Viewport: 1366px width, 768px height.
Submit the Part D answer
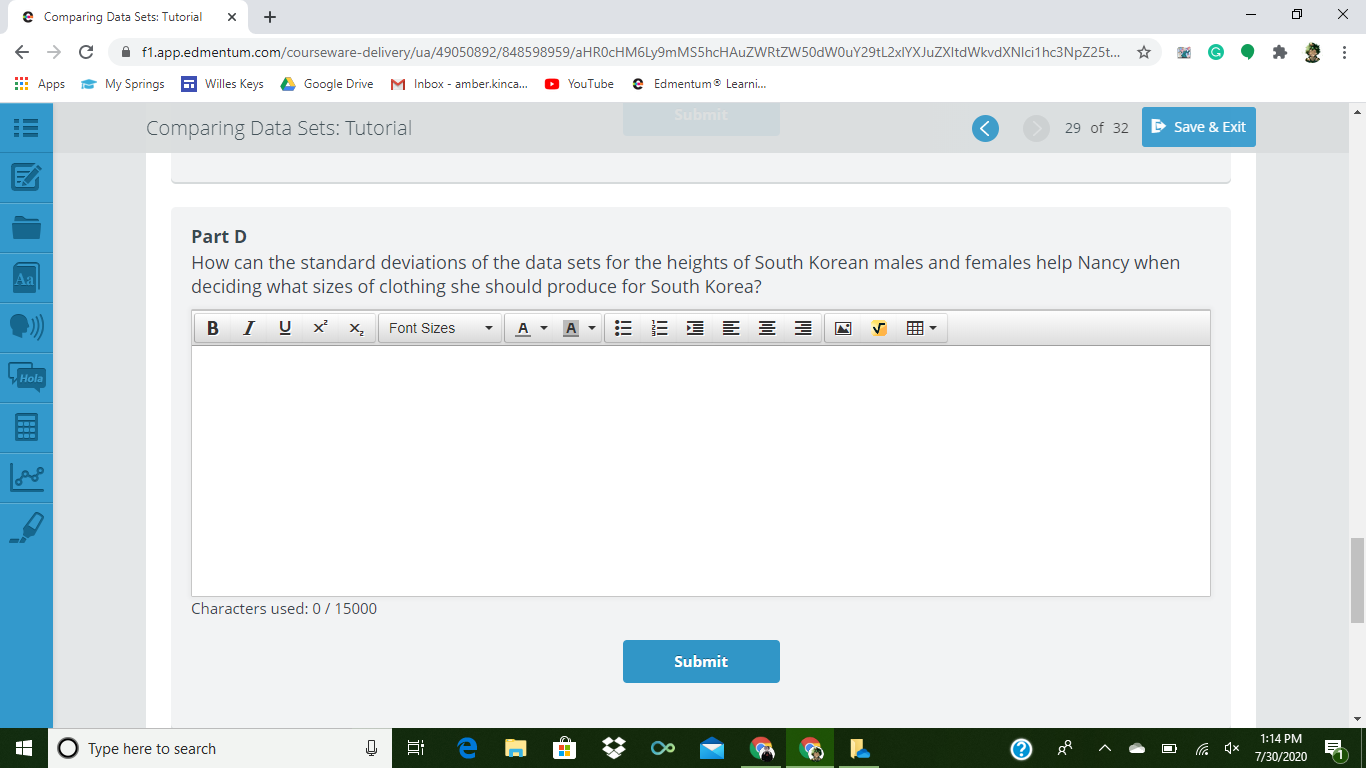tap(701, 662)
